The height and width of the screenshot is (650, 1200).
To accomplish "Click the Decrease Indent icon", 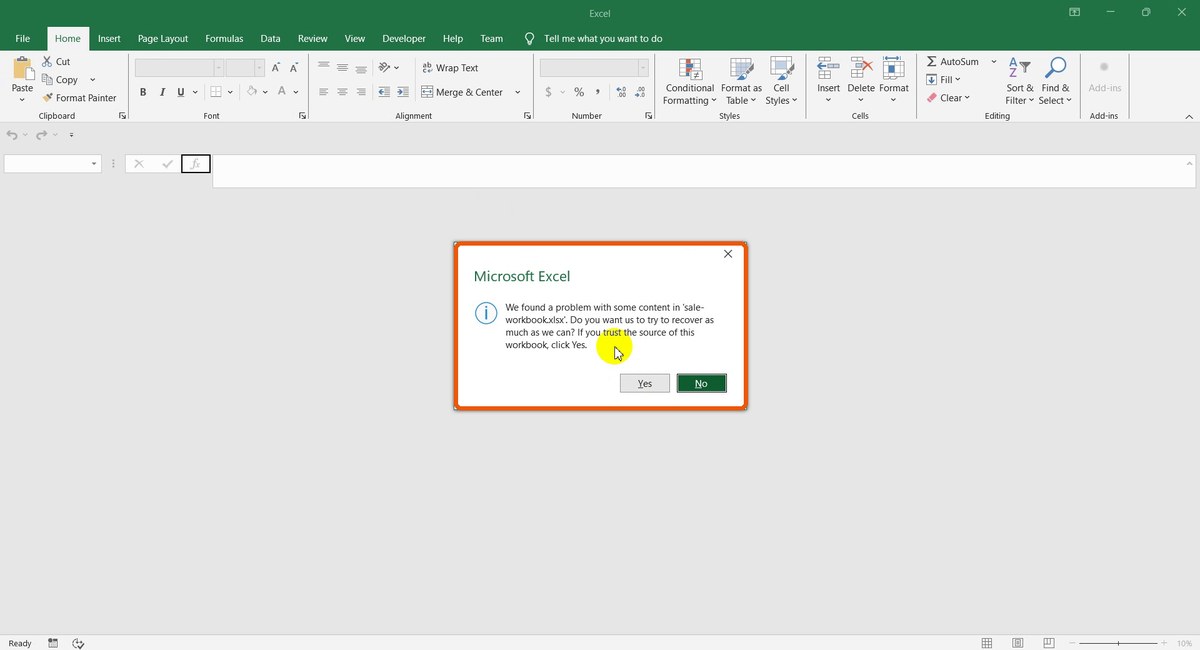I will pyautogui.click(x=384, y=92).
